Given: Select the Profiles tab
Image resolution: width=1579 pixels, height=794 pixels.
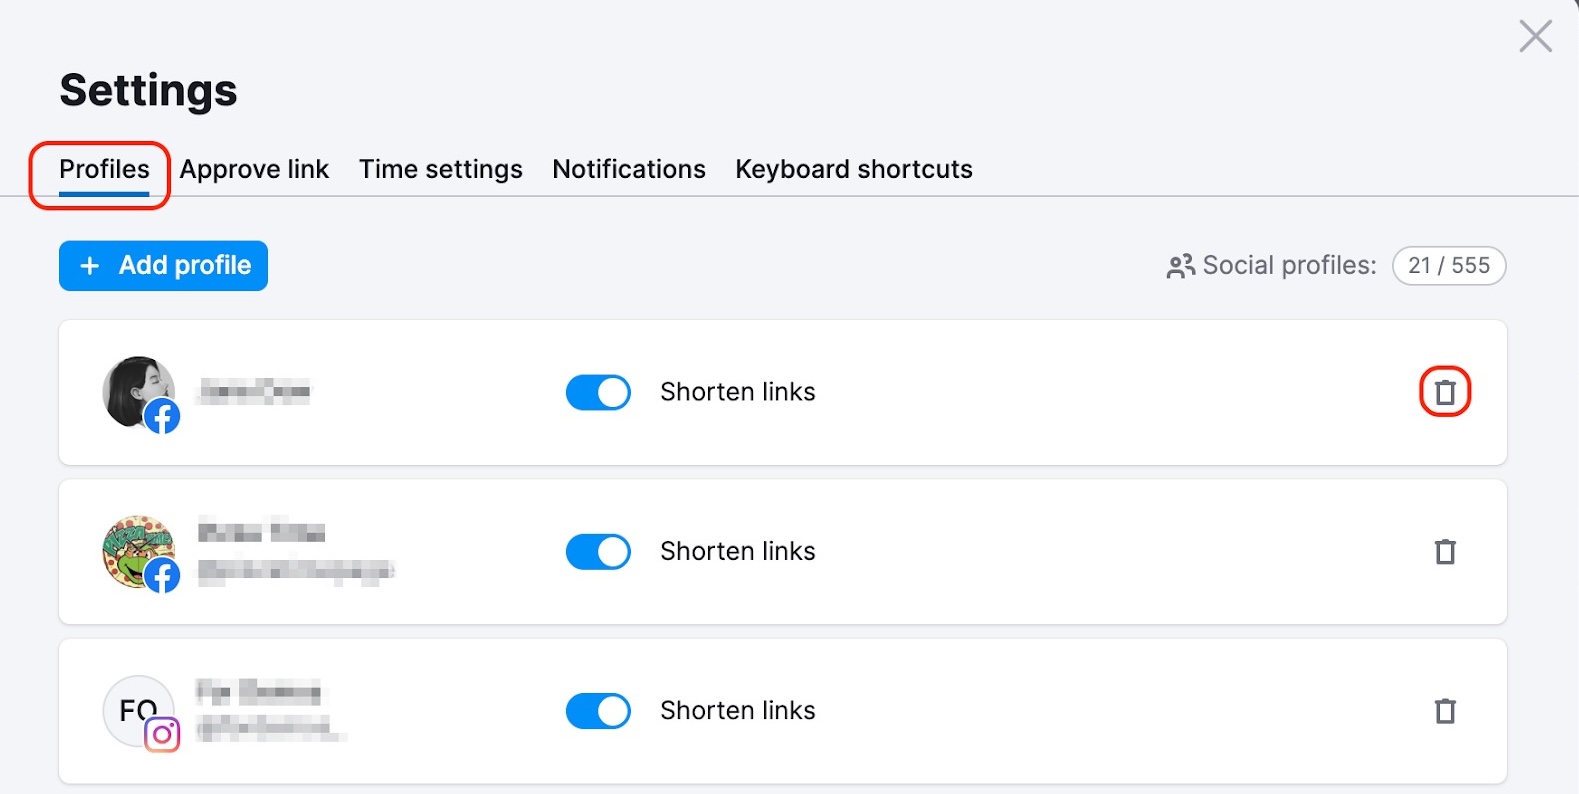Looking at the screenshot, I should click(x=104, y=169).
